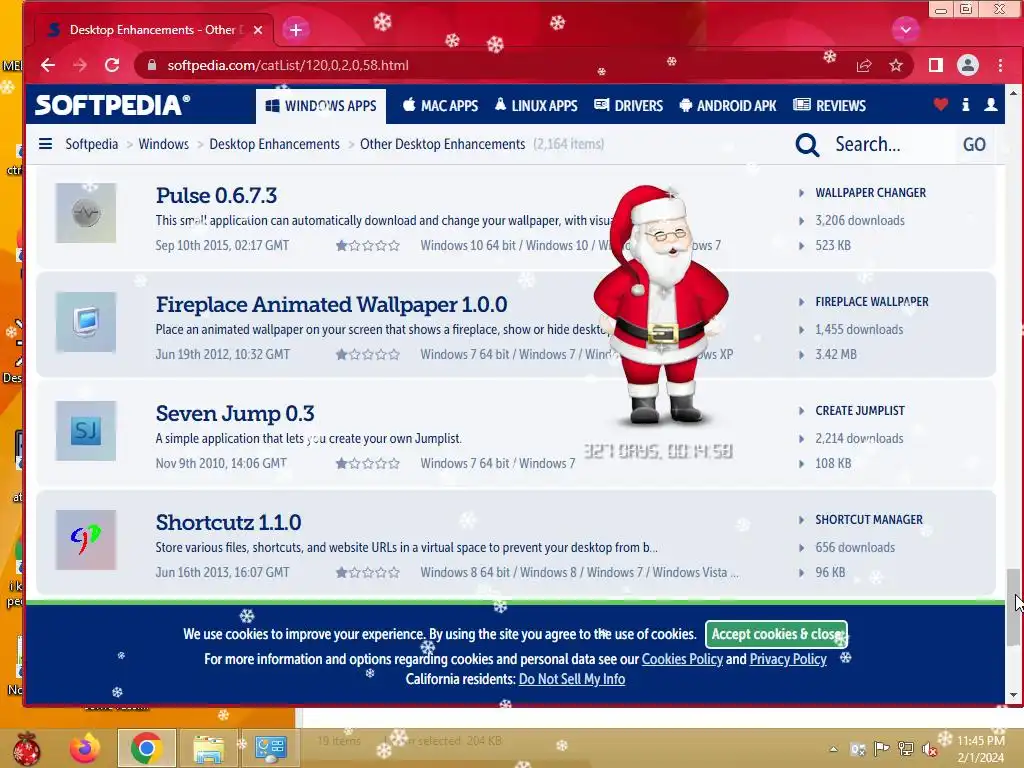Click the Shortcutz app thumbnail

(x=86, y=540)
